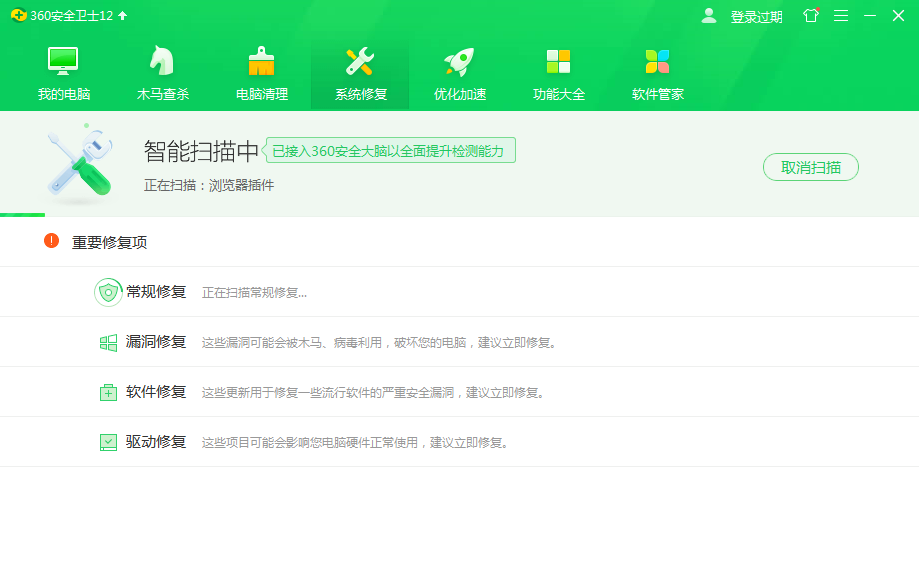This screenshot has width=919, height=579.
Task: Click the checklist icon for 驱动修复
Action: click(108, 442)
